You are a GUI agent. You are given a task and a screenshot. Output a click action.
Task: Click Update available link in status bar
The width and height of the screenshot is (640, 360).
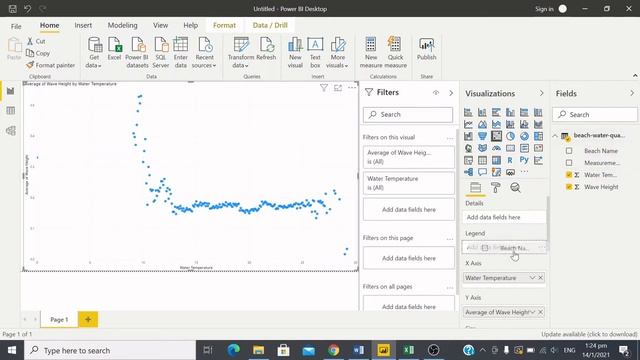(x=589, y=334)
